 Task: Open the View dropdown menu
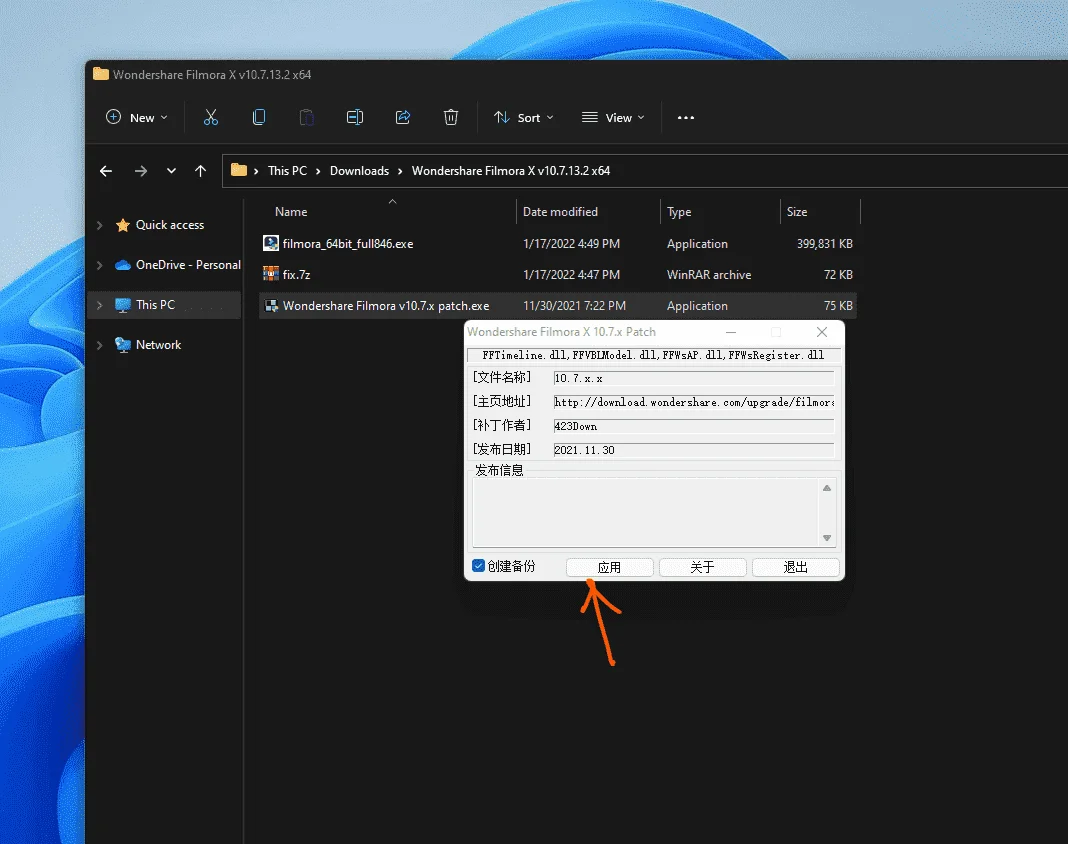coord(613,117)
